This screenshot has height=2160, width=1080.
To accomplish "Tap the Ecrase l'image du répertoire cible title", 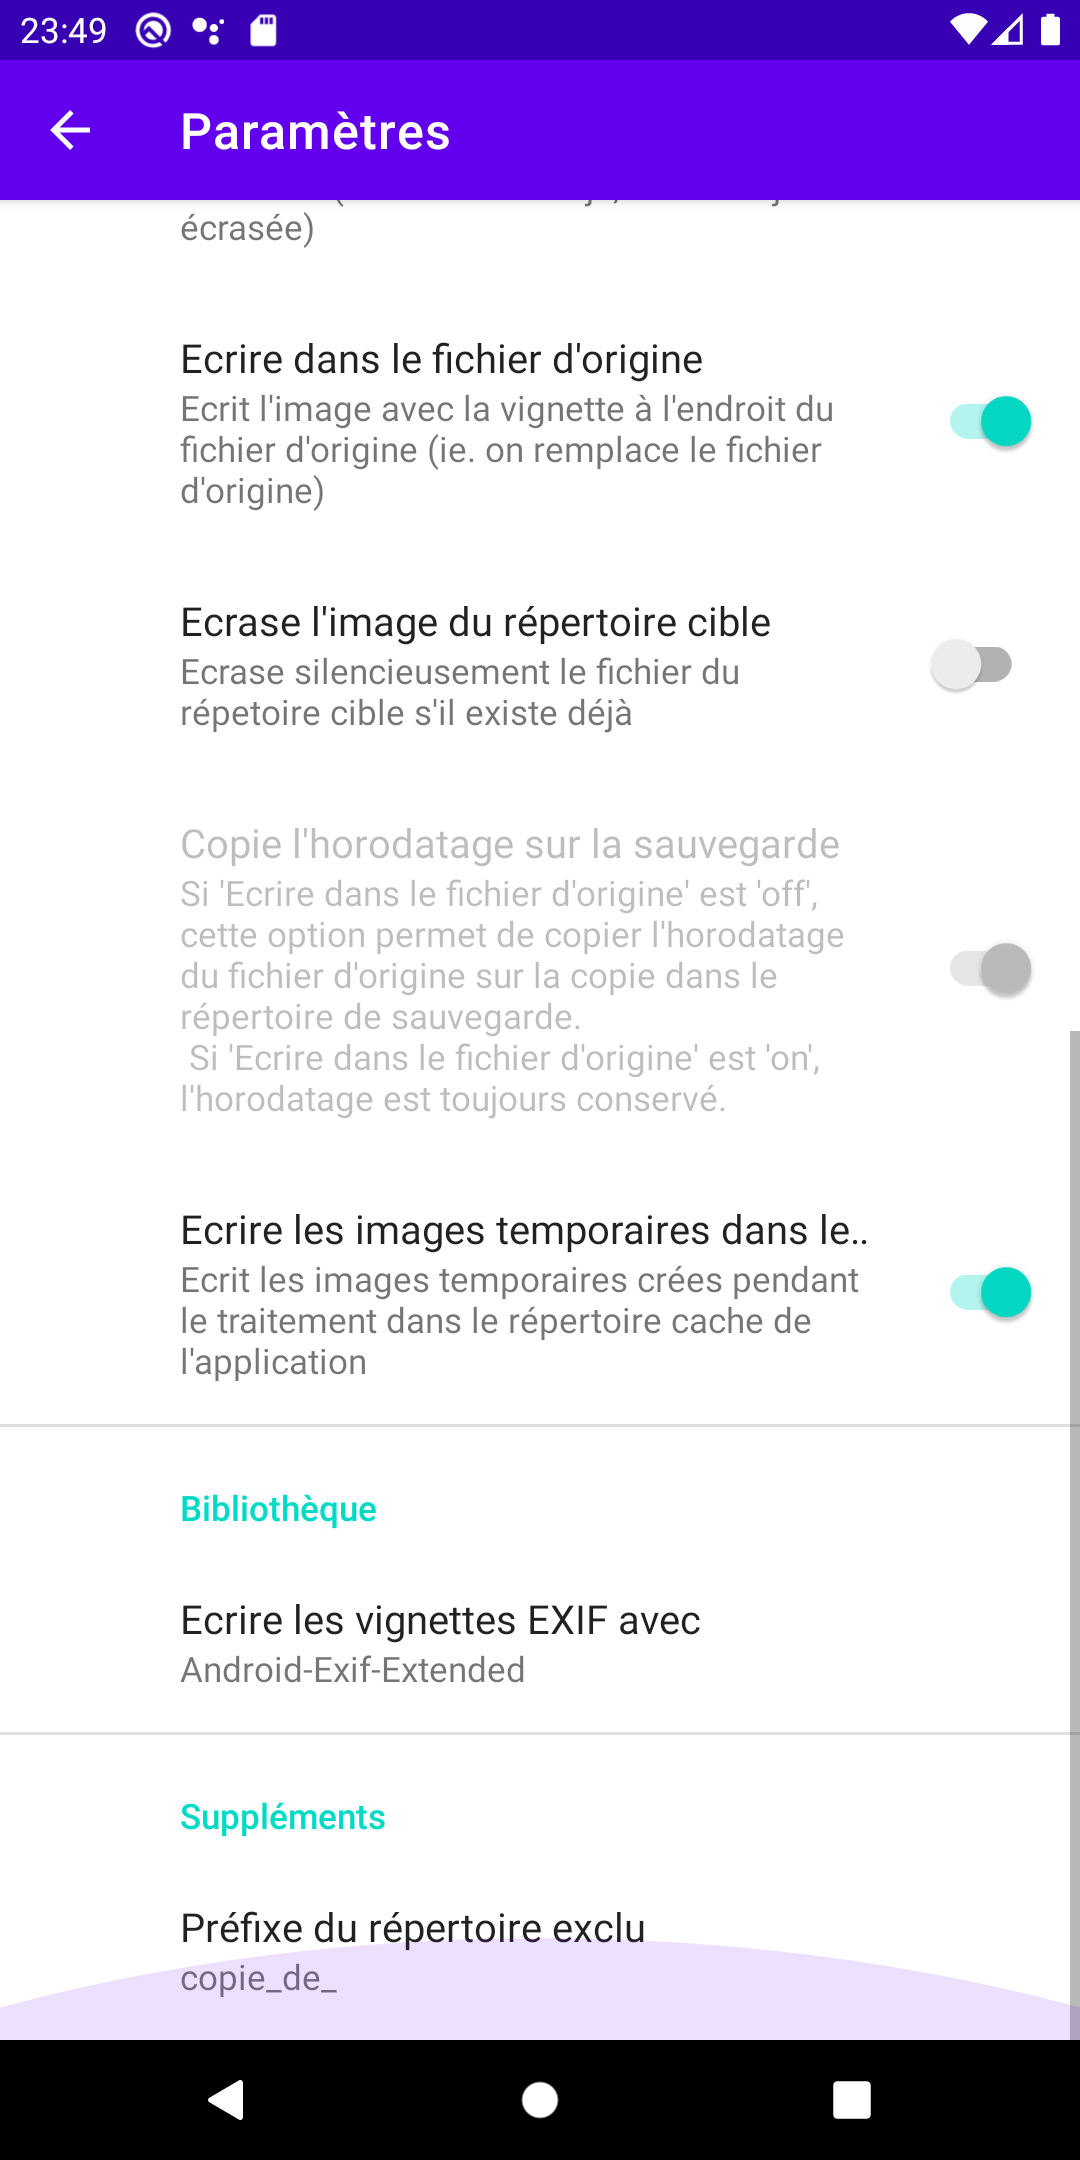I will (x=475, y=623).
